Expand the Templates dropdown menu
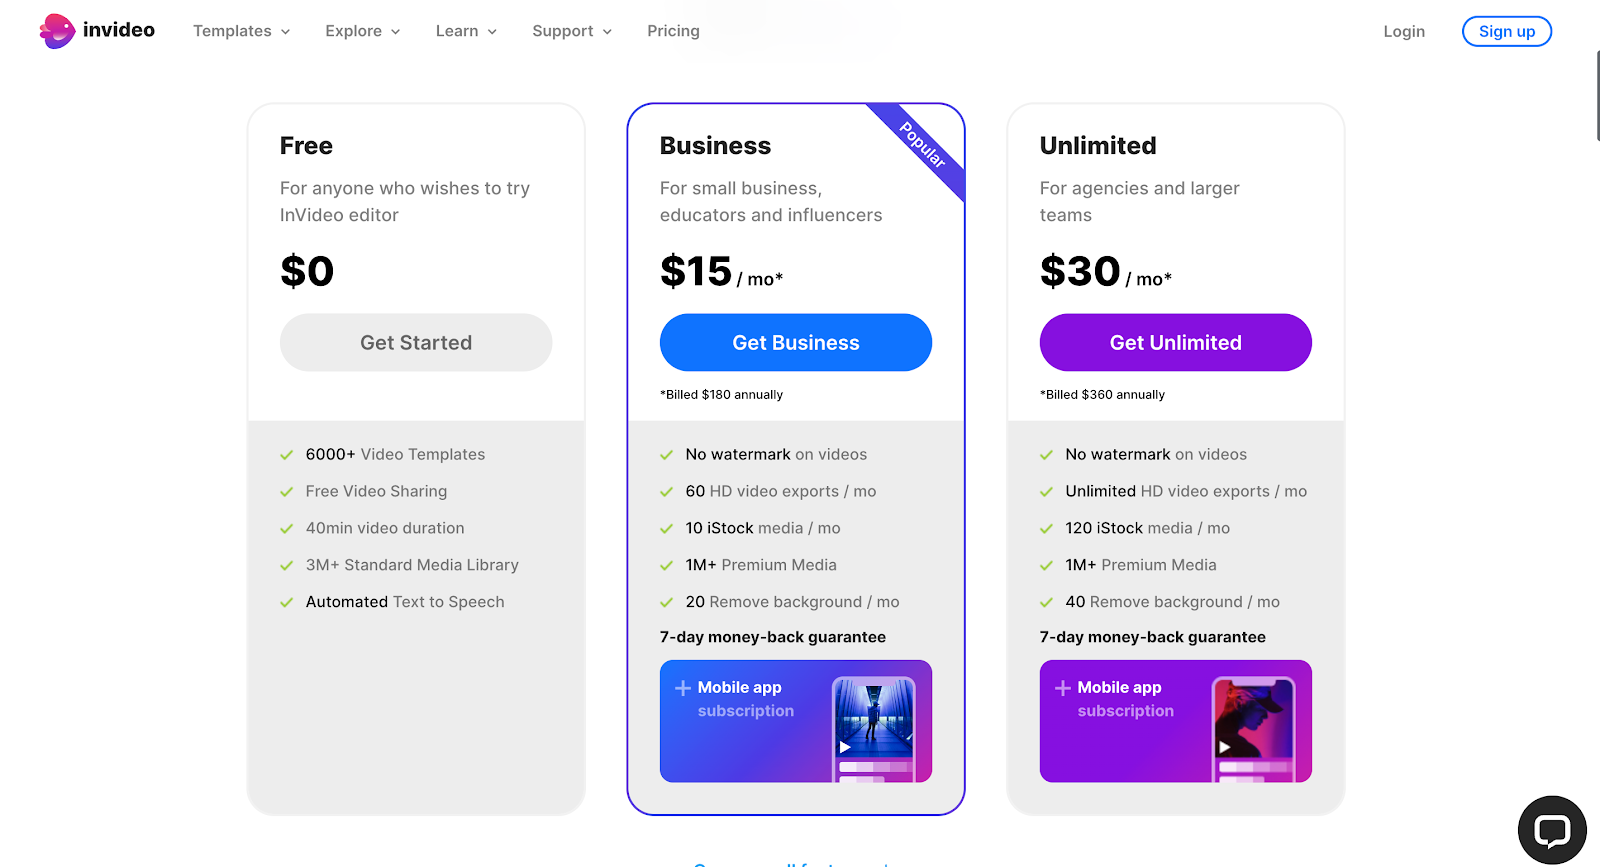The width and height of the screenshot is (1600, 867). [241, 31]
